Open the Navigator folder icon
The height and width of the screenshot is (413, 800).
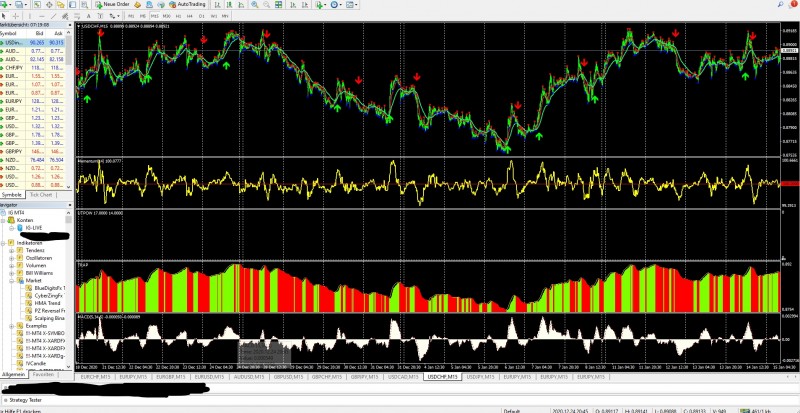click(x=61, y=5)
